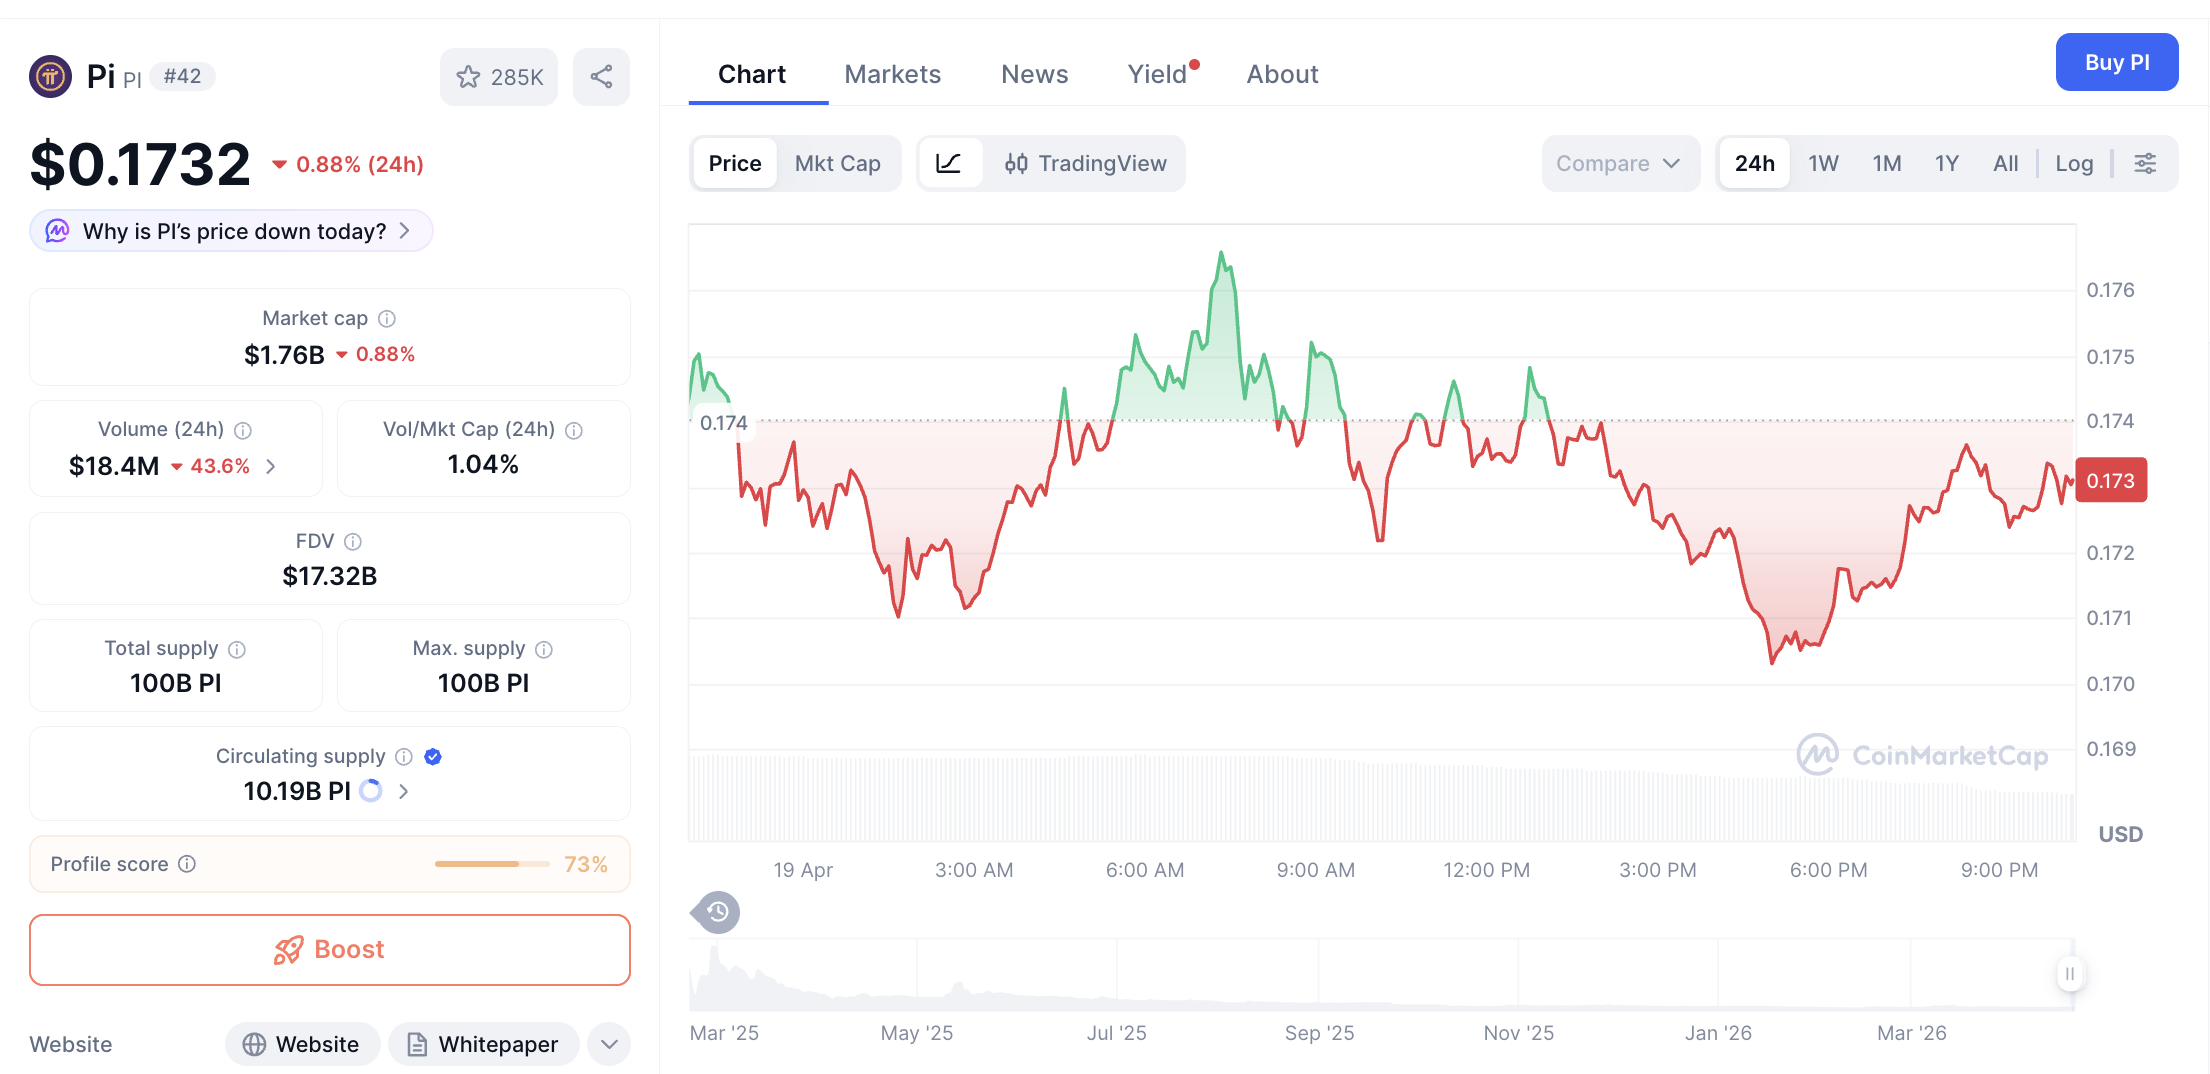Open the Compare dropdown
The height and width of the screenshot is (1074, 2210).
(1620, 163)
